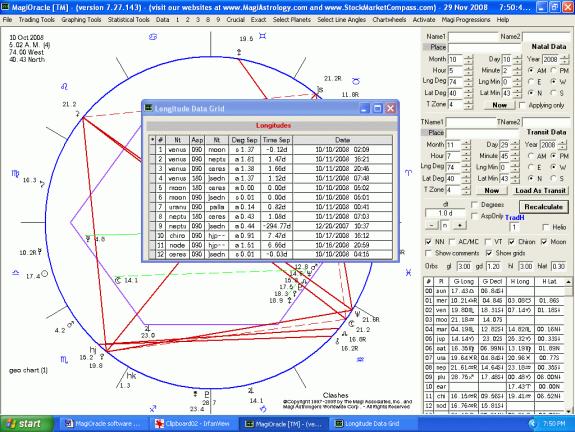Click the gl orb field showing 3.00
575x432 pixels.
[x=464, y=267]
